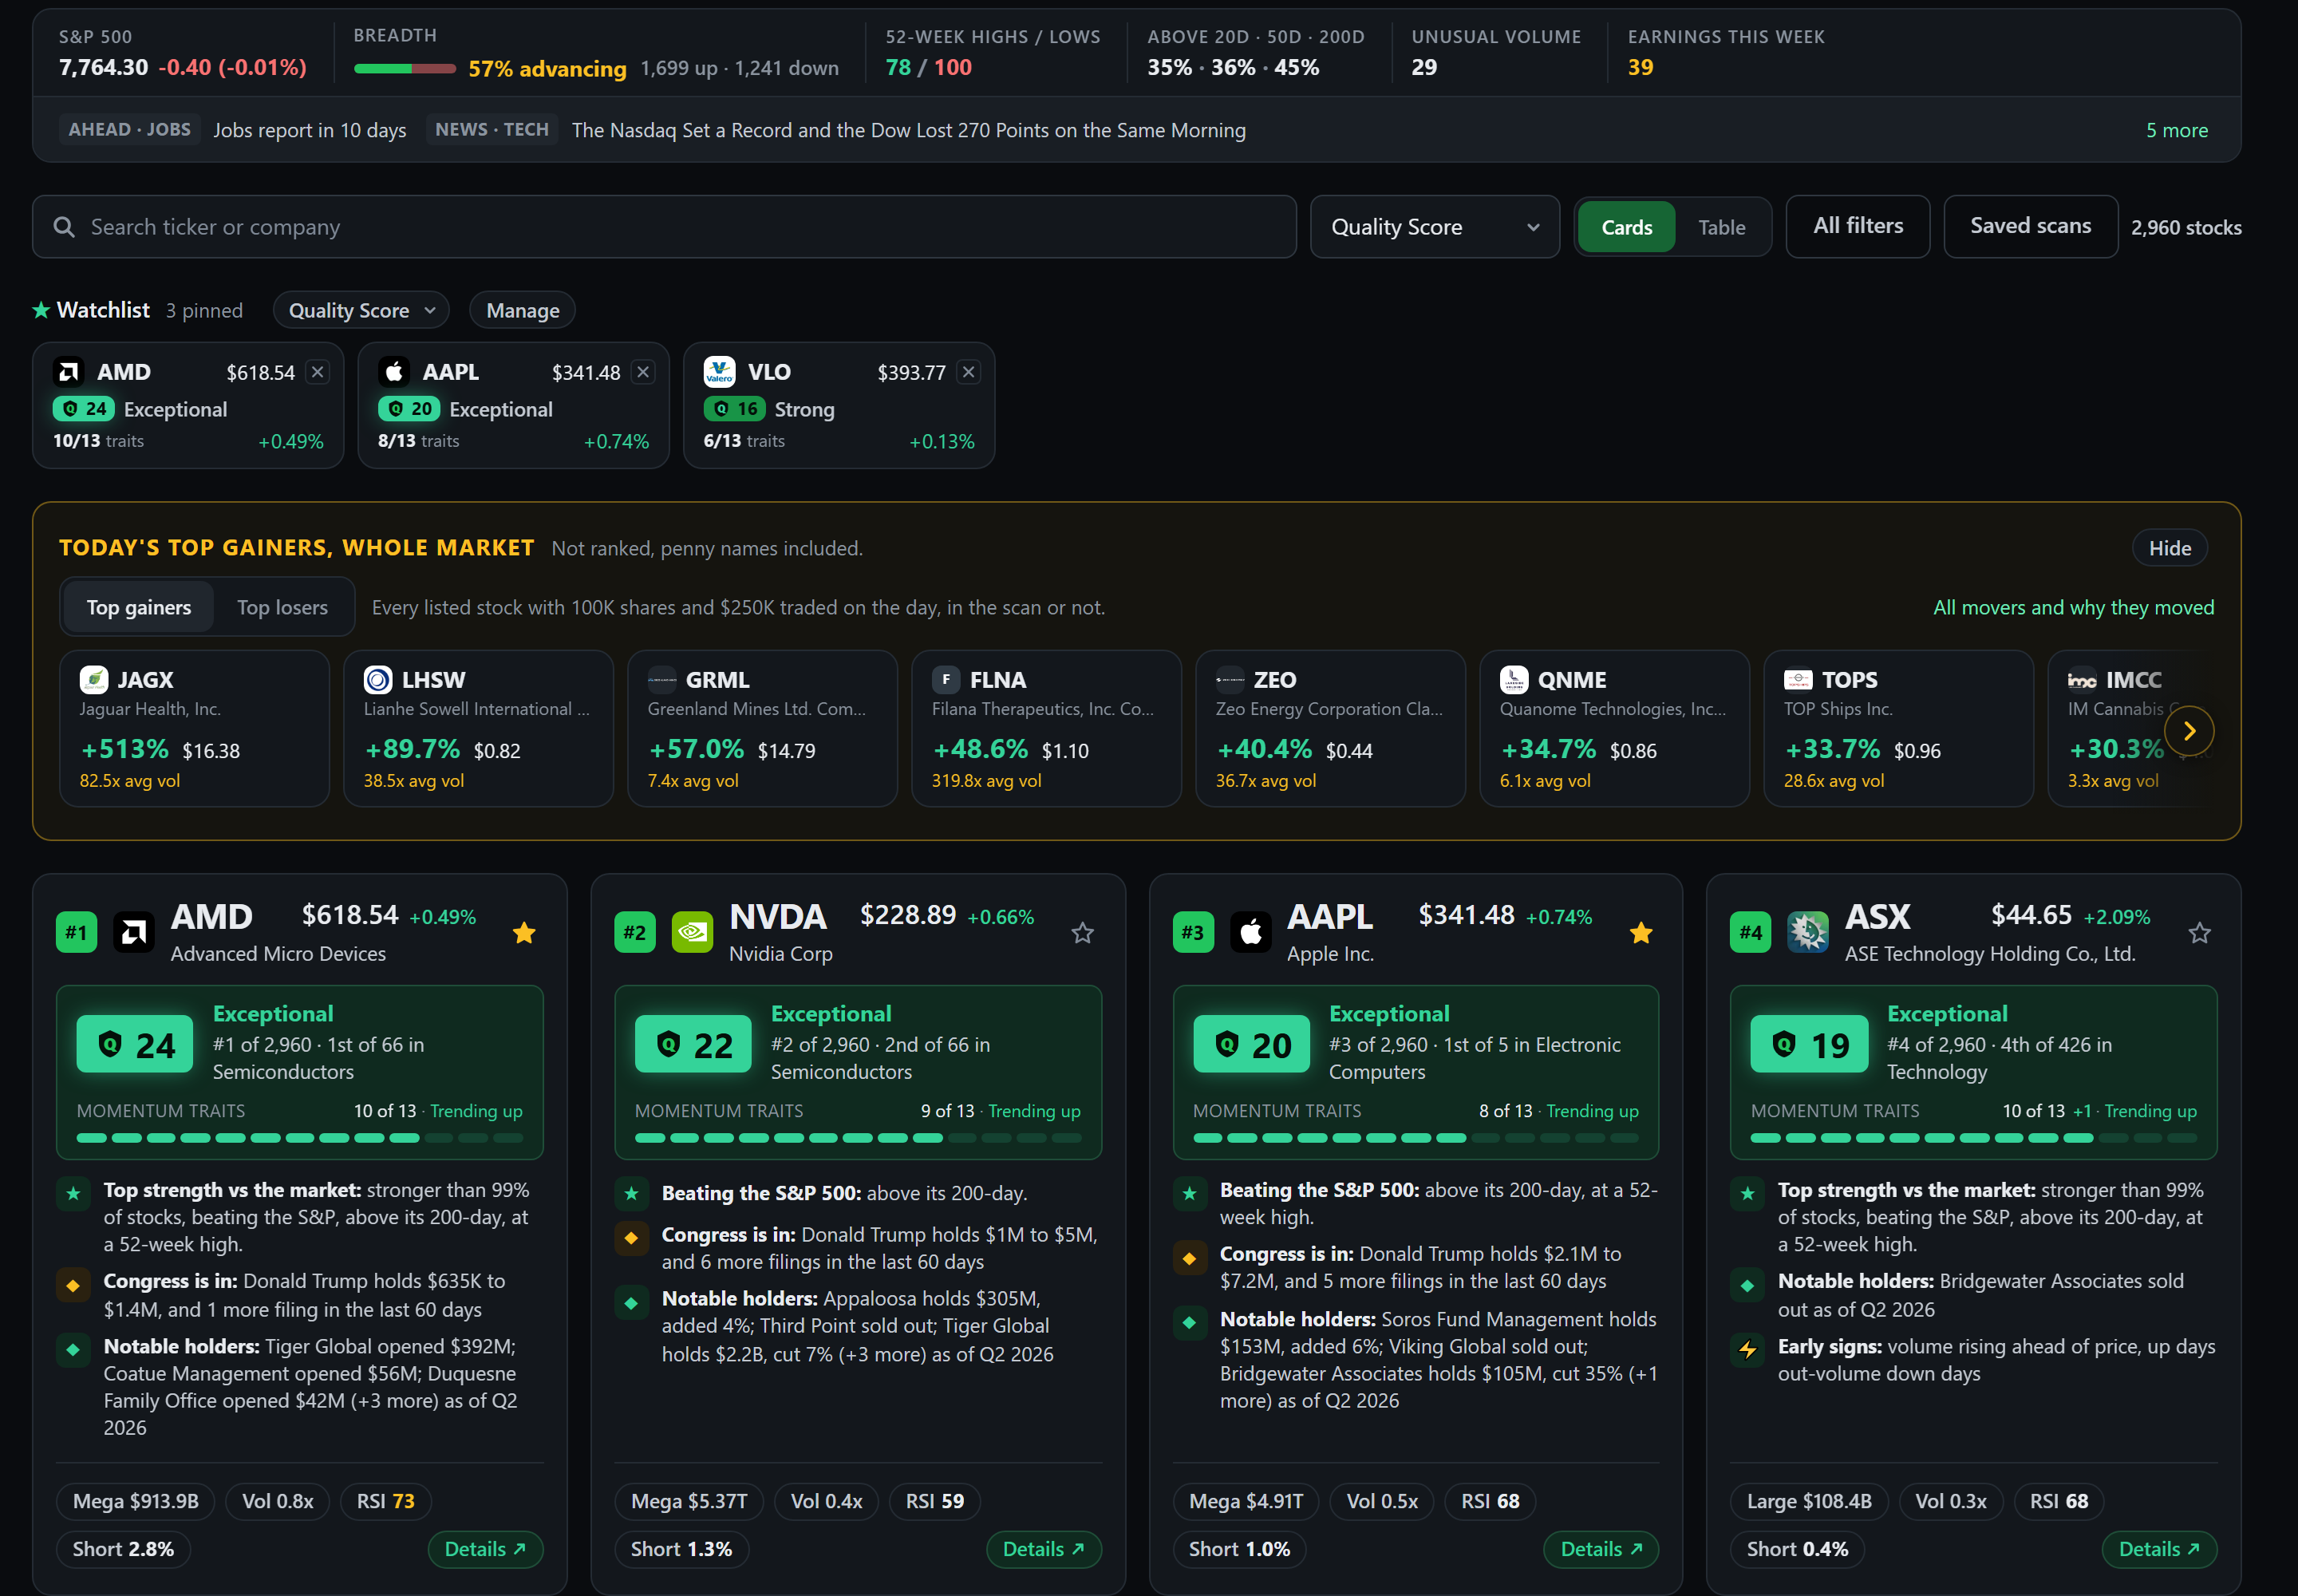This screenshot has height=1596, width=2298.
Task: Remove AMD from the watchlist
Action: (x=318, y=372)
